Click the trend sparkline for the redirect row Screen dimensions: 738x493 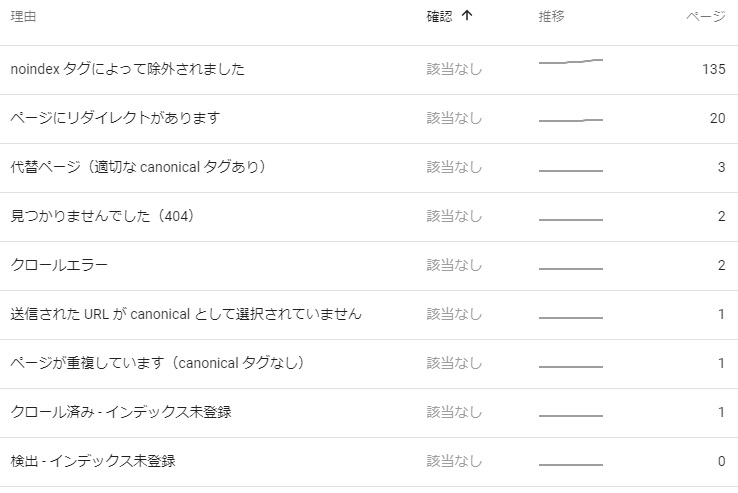(570, 120)
